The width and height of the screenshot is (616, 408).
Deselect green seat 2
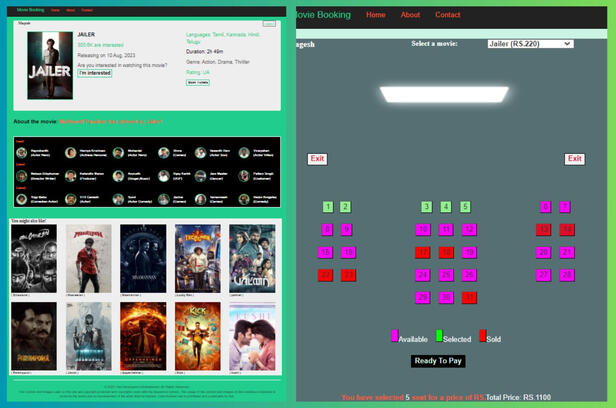tap(345, 207)
